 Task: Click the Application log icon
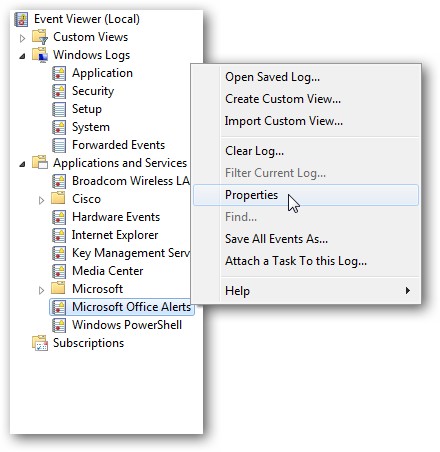[59, 73]
